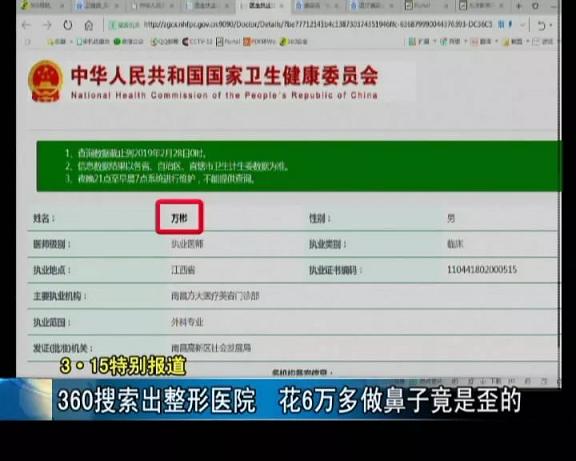Screen dimensions: 576x461
Task: Open the QQ邮箱 bookmark
Action: 164,42
